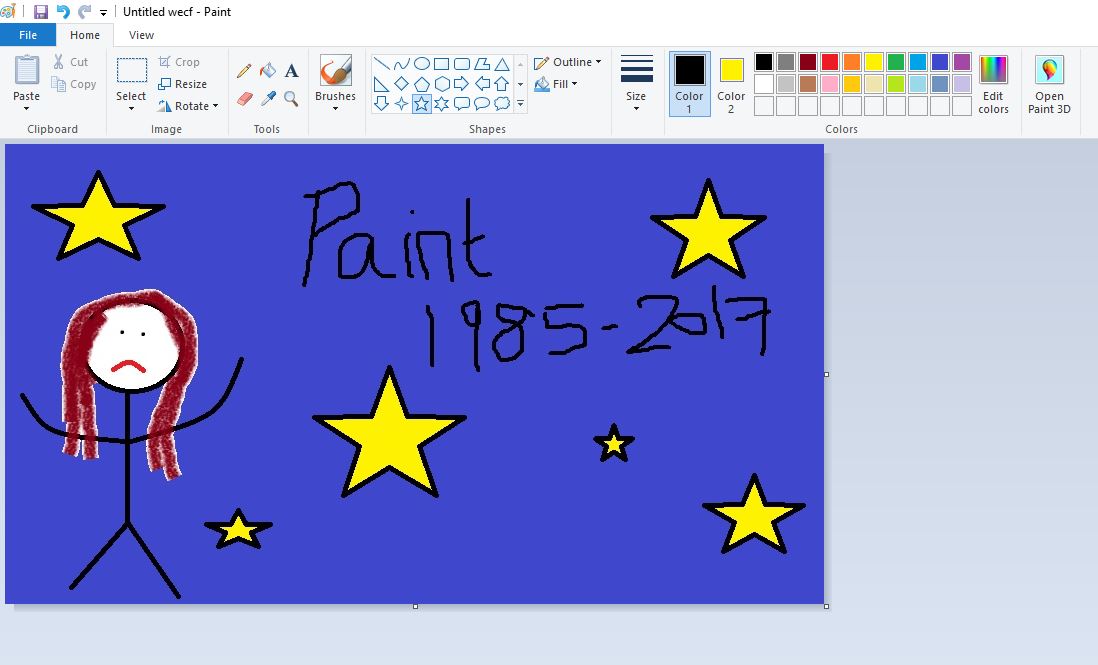1098x665 pixels.
Task: Choose the Triangle shape
Action: 501,64
